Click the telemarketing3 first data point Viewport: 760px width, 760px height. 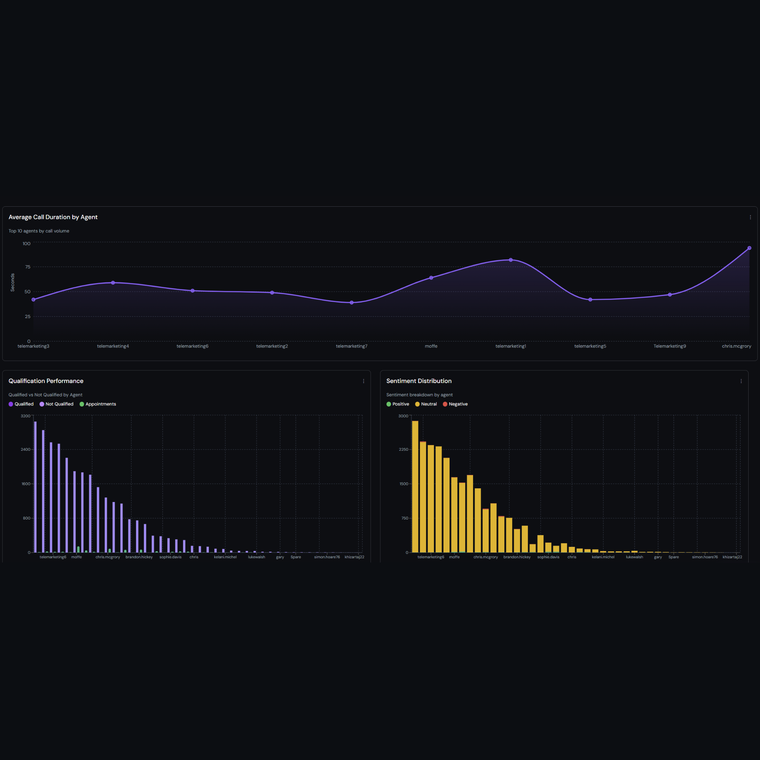pos(33,300)
